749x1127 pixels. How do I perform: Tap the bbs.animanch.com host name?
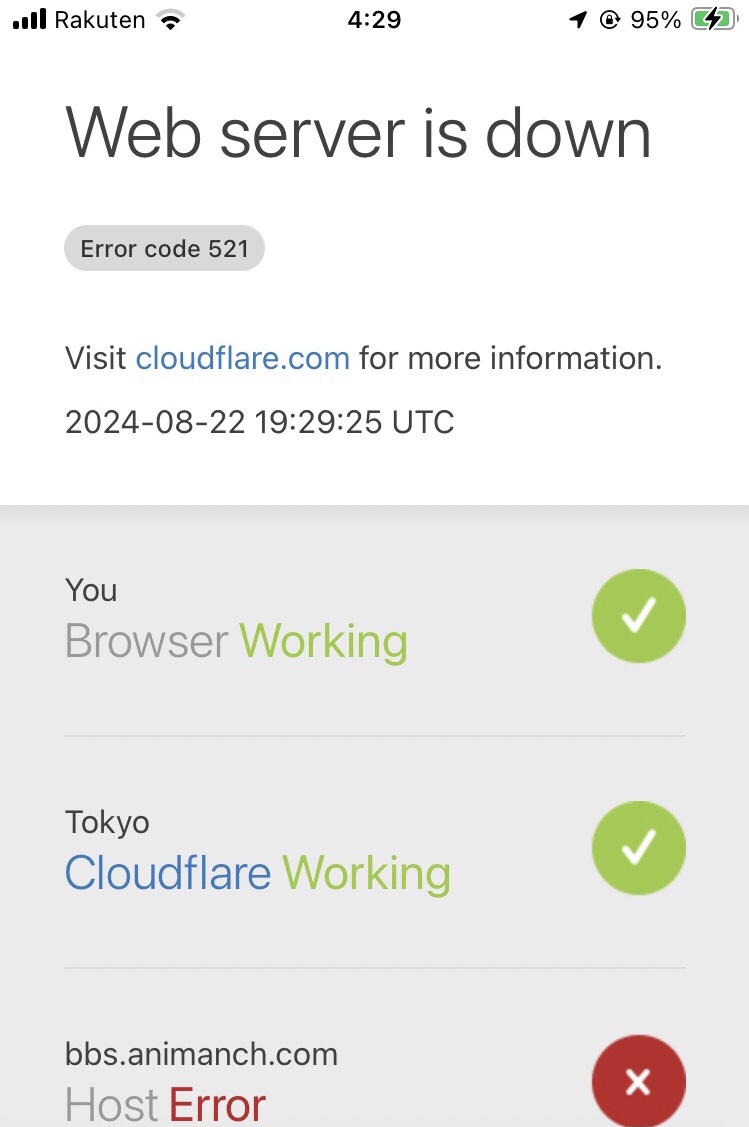[x=201, y=1054]
